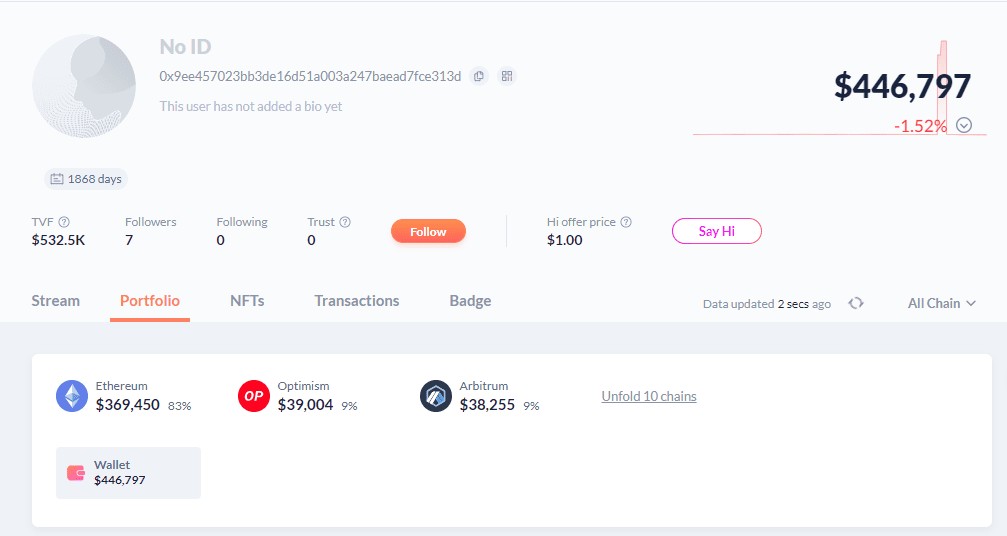This screenshot has height=536, width=1007.
Task: Open the All Chain dropdown
Action: coord(941,303)
